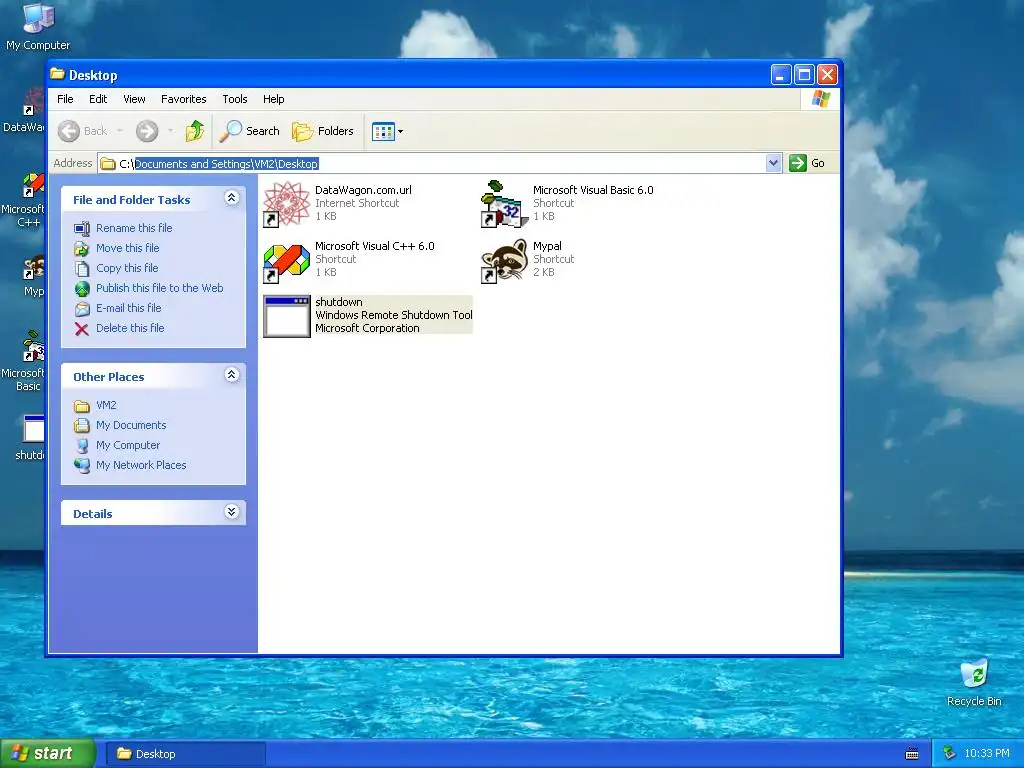The width and height of the screenshot is (1024, 768).
Task: Open the Favorites menu
Action: click(x=184, y=99)
